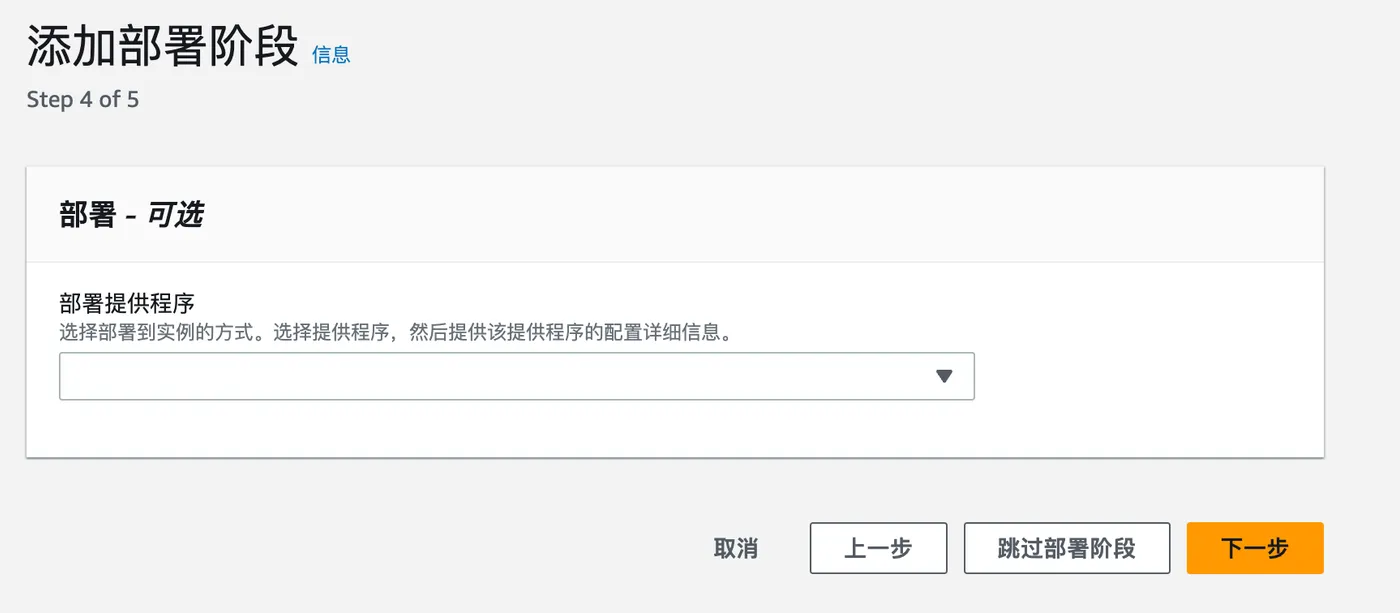The width and height of the screenshot is (1400, 613).
Task: Click the dropdown arrow for 部署提供程序
Action: (944, 376)
